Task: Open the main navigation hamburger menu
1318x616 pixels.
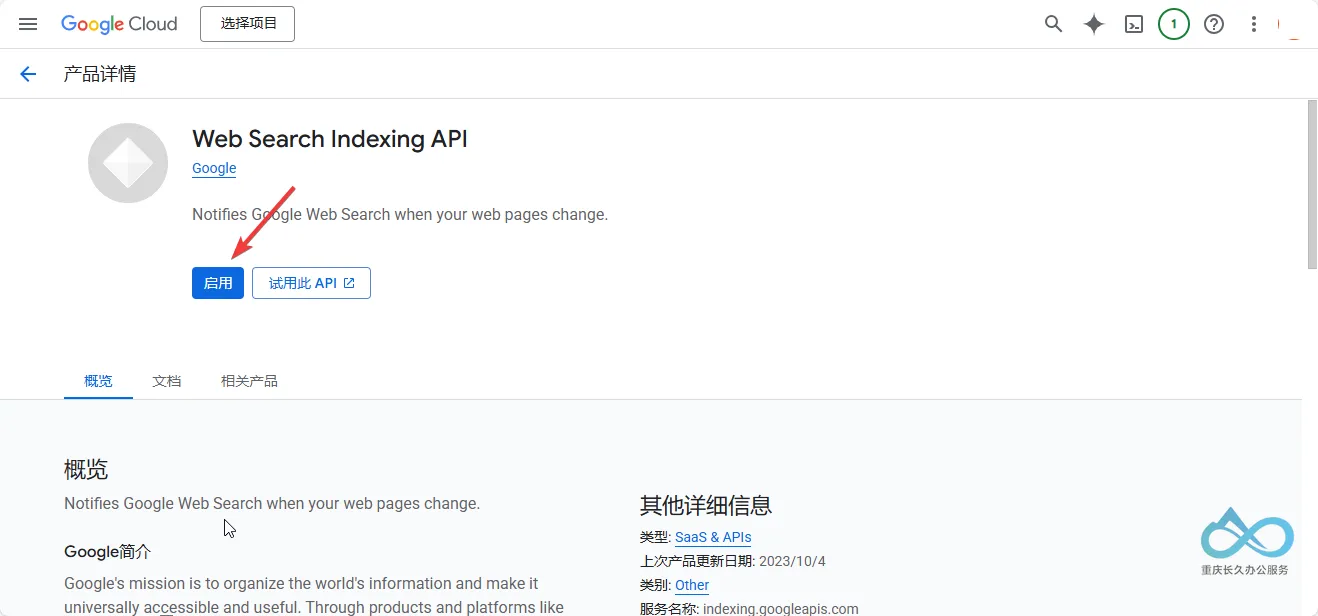Action: (28, 24)
